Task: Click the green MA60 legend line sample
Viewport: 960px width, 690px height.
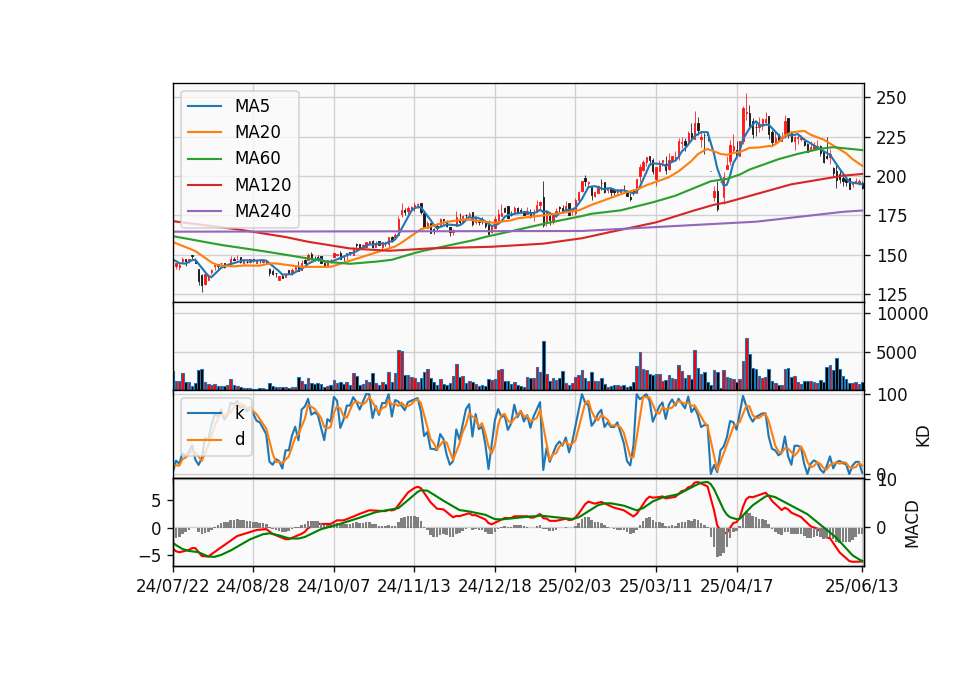Action: coord(204,159)
